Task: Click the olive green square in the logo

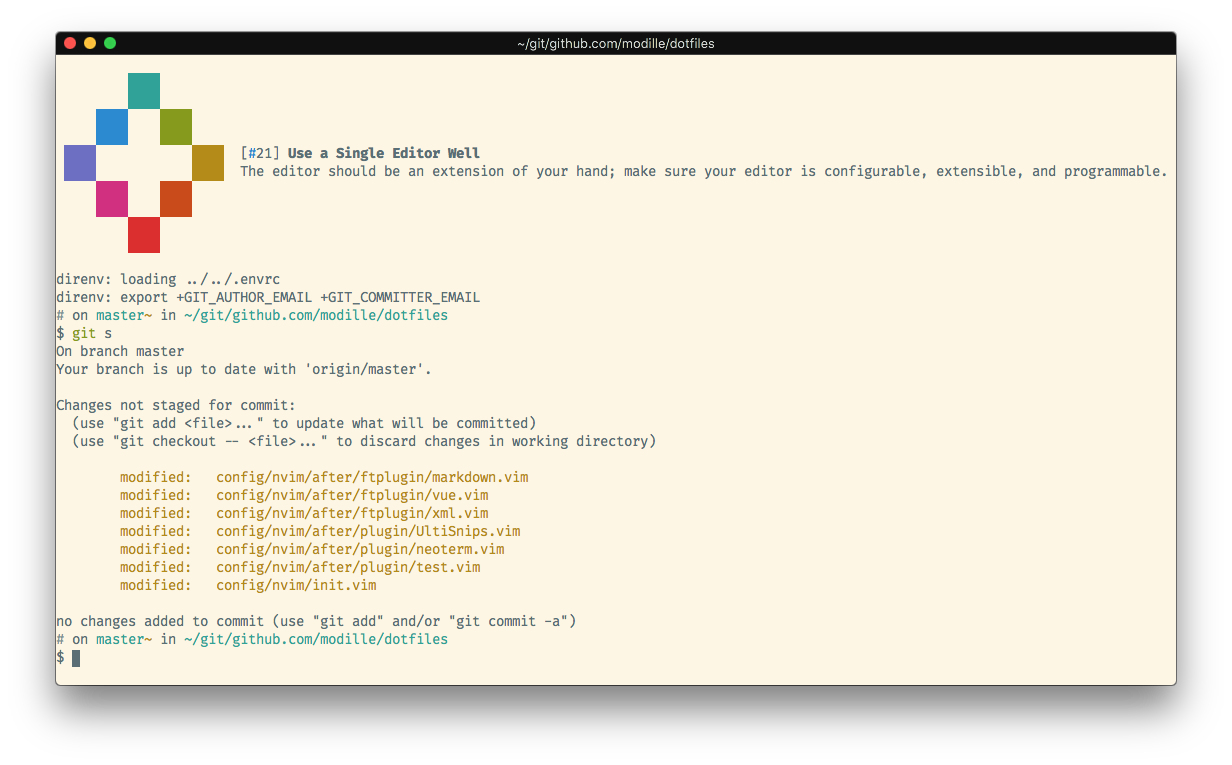Action: (176, 127)
